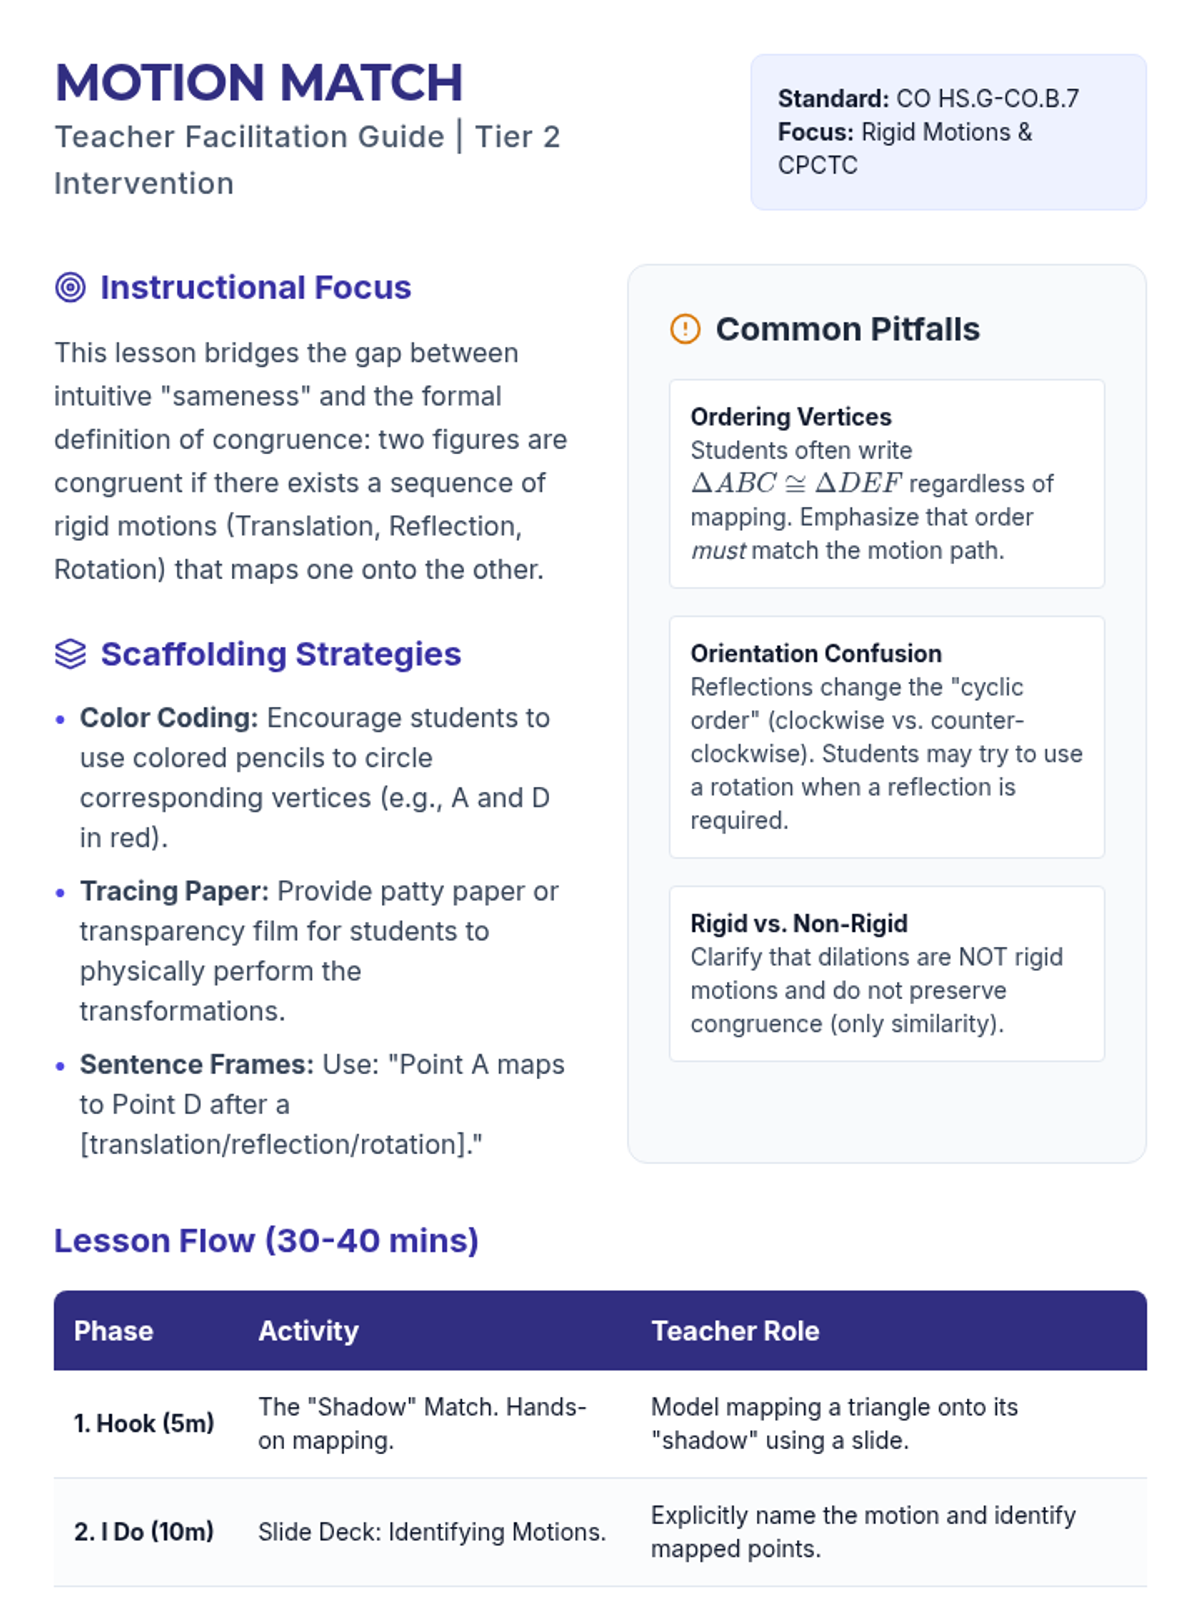The image size is (1200, 1600).
Task: Click the Teacher Role column header
Action: click(735, 1331)
